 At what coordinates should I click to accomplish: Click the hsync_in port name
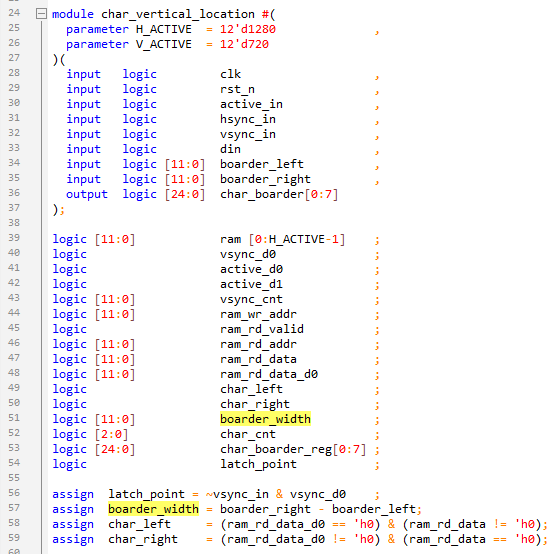[x=248, y=119]
